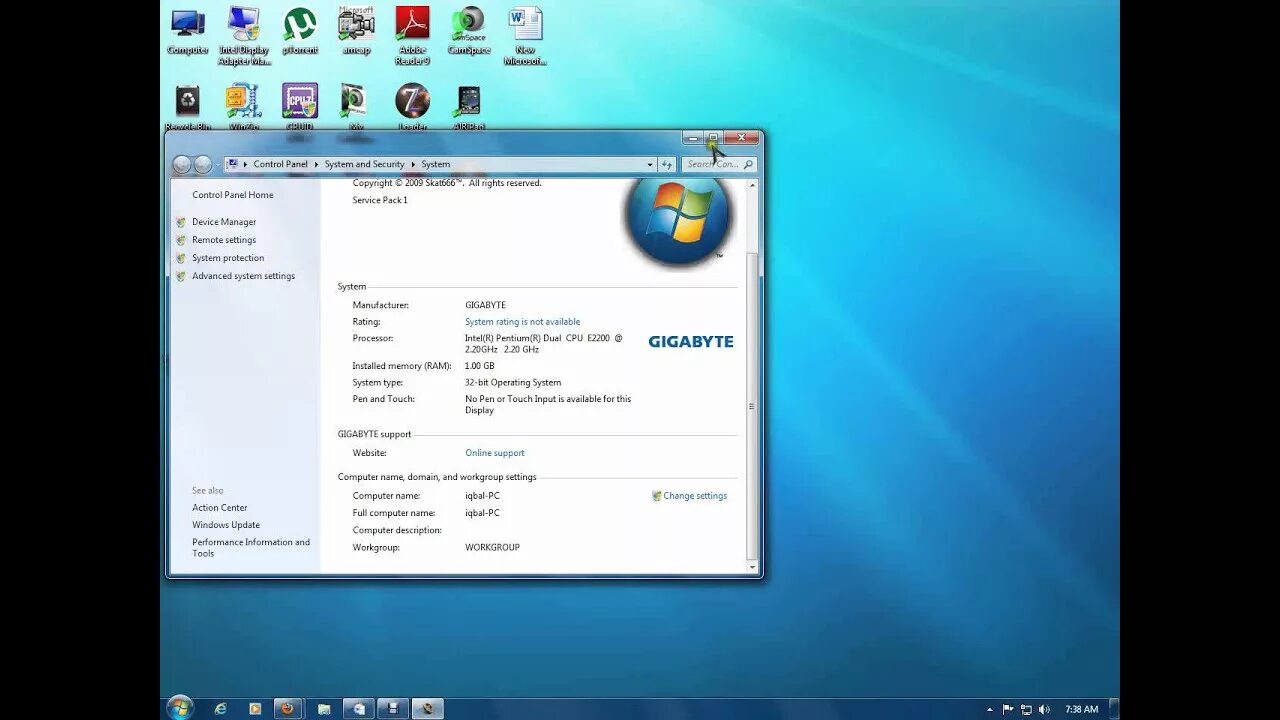Open the CamSpace desktop shortcut
Screen dimensions: 1280x720
[x=468, y=32]
